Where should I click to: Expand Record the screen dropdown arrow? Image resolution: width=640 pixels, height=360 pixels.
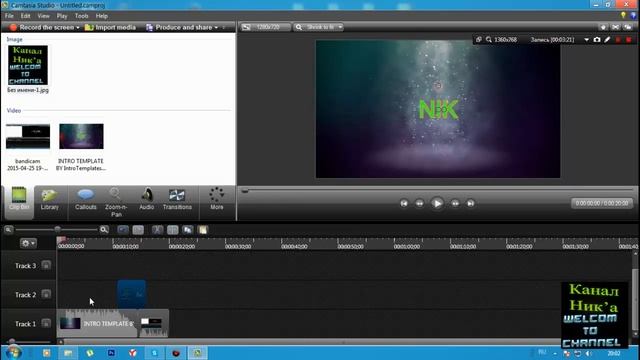click(x=78, y=27)
